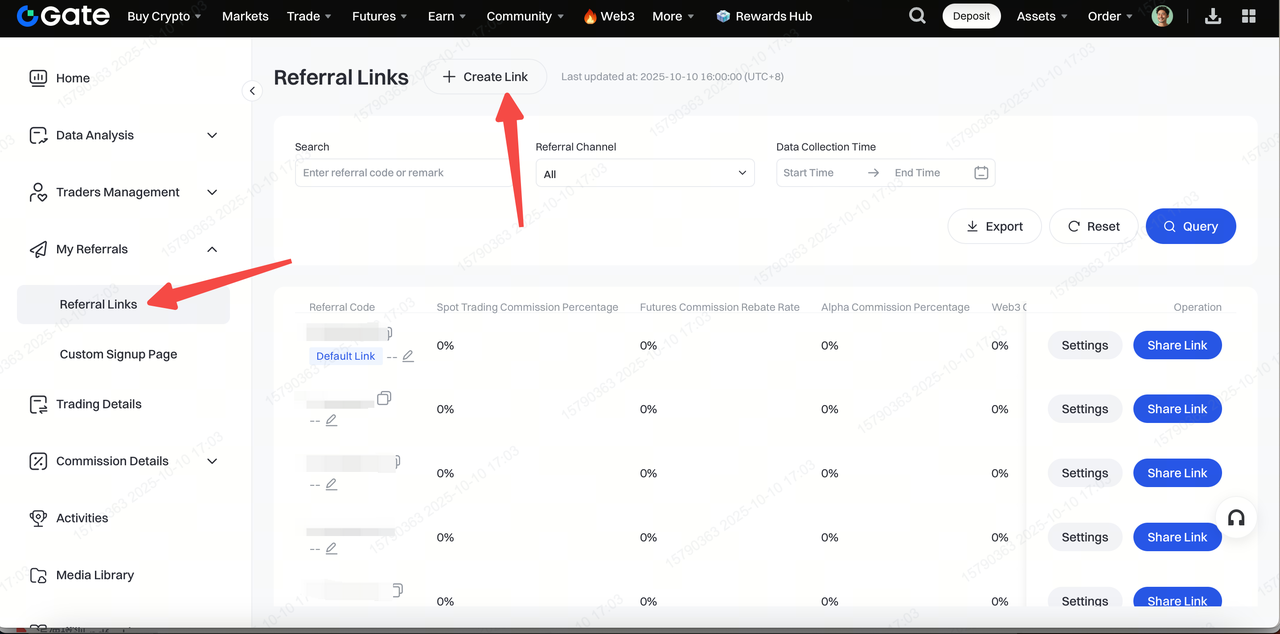1280x634 pixels.
Task: Open the headset customer support icon
Action: tap(1236, 518)
